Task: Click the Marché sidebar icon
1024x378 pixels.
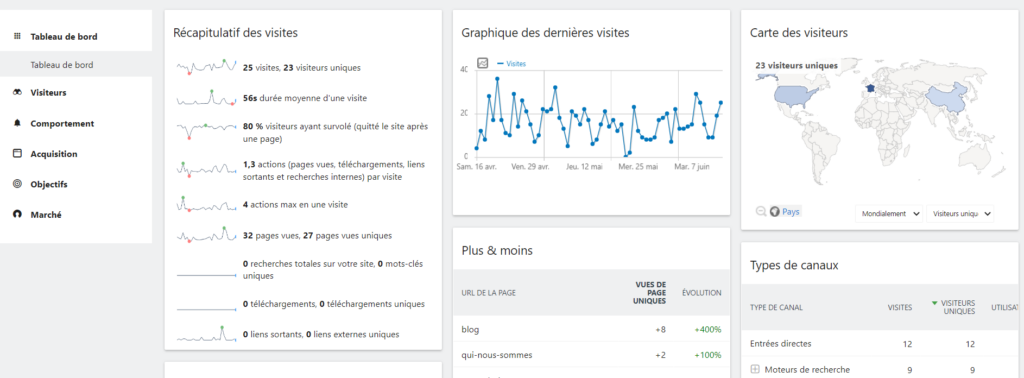Action: click(x=18, y=214)
